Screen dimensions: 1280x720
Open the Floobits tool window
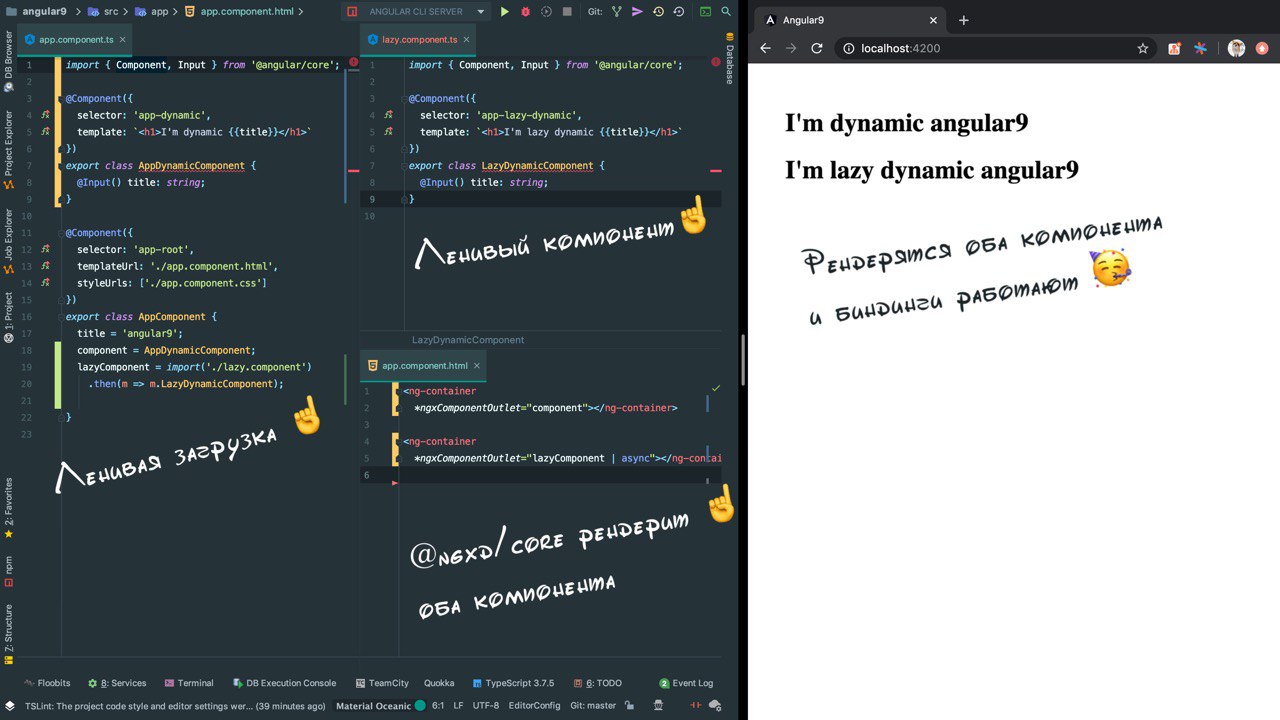[x=47, y=683]
